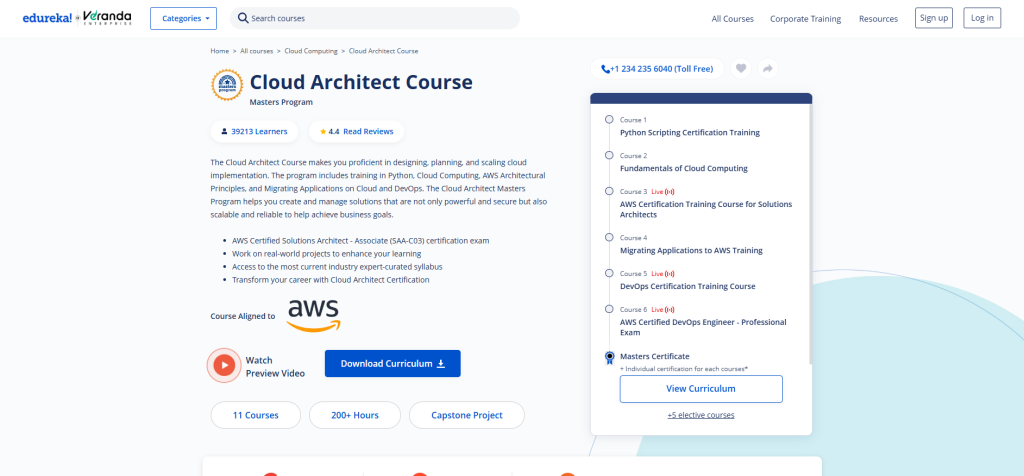Screen dimensions: 1024x476
Task: Click the Capstone Project pill
Action: (467, 415)
